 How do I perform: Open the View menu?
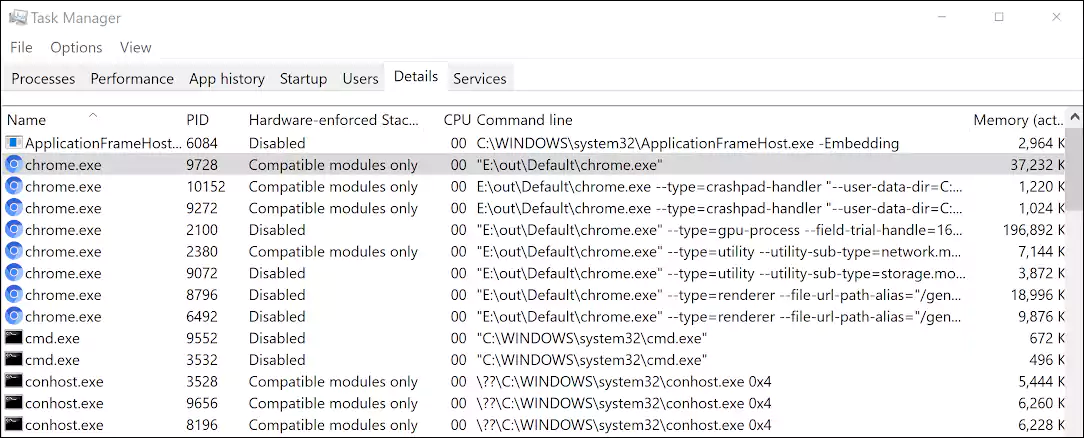(x=136, y=47)
